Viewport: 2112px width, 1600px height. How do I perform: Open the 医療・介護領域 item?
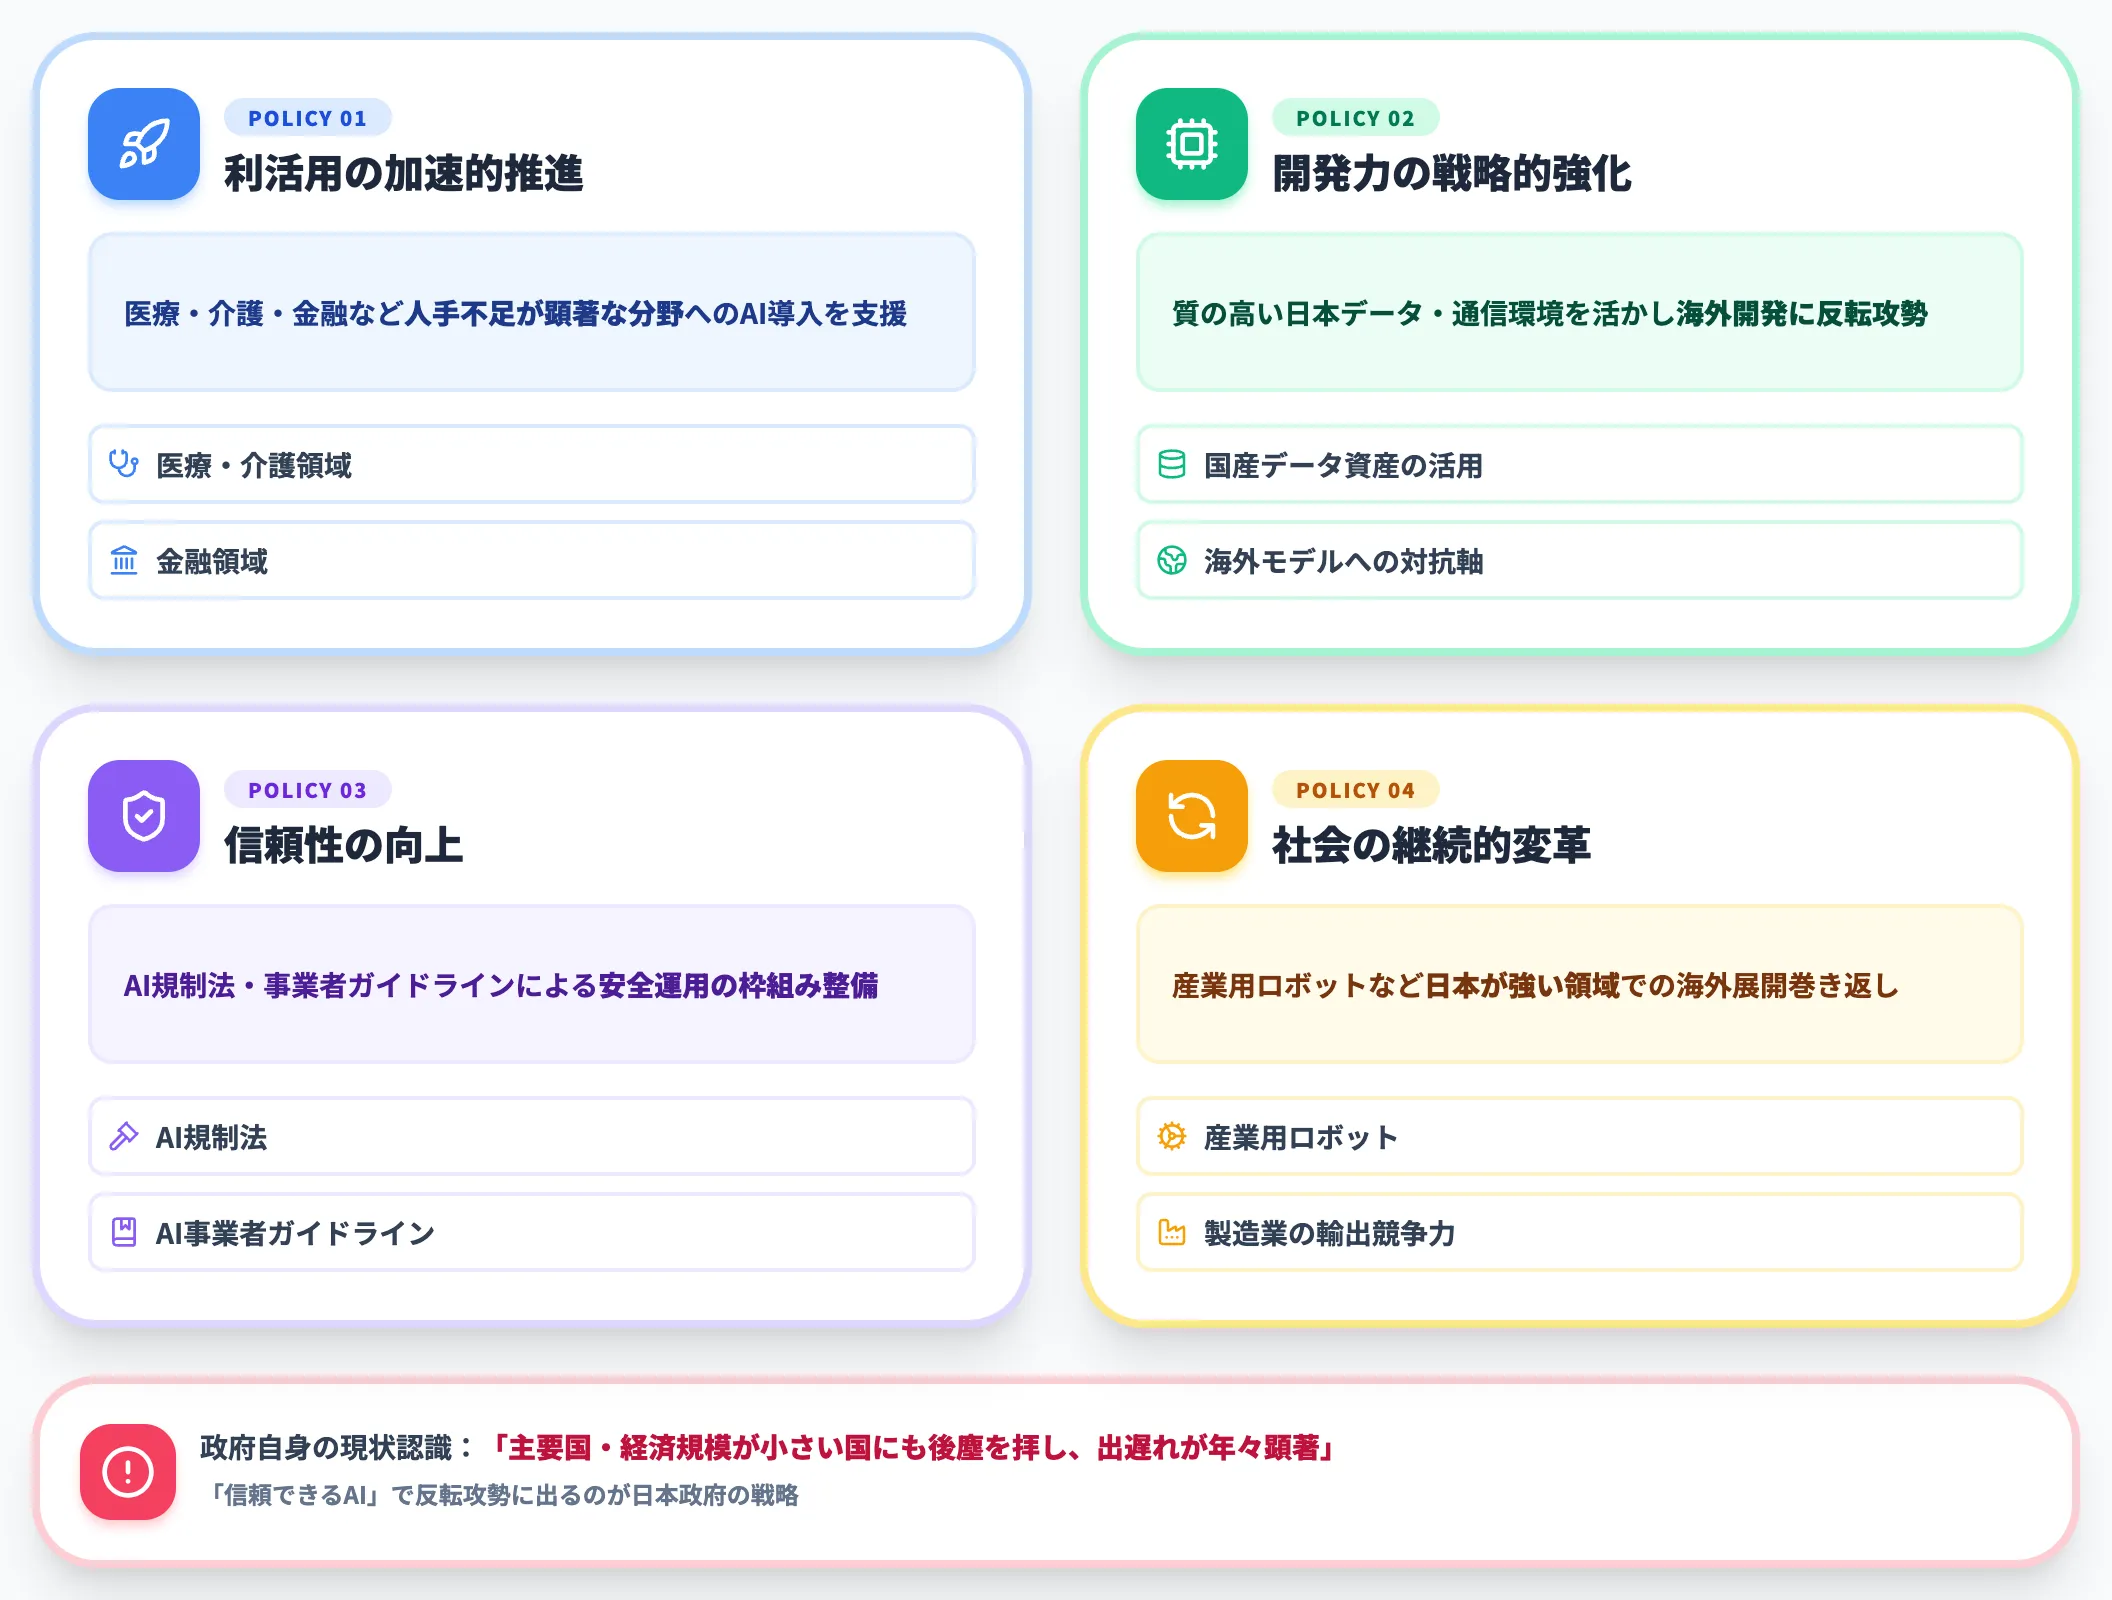click(x=532, y=464)
